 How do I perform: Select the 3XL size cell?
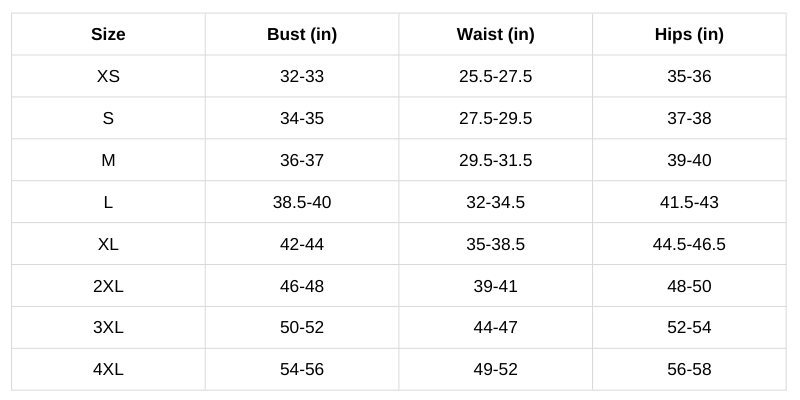(x=108, y=328)
